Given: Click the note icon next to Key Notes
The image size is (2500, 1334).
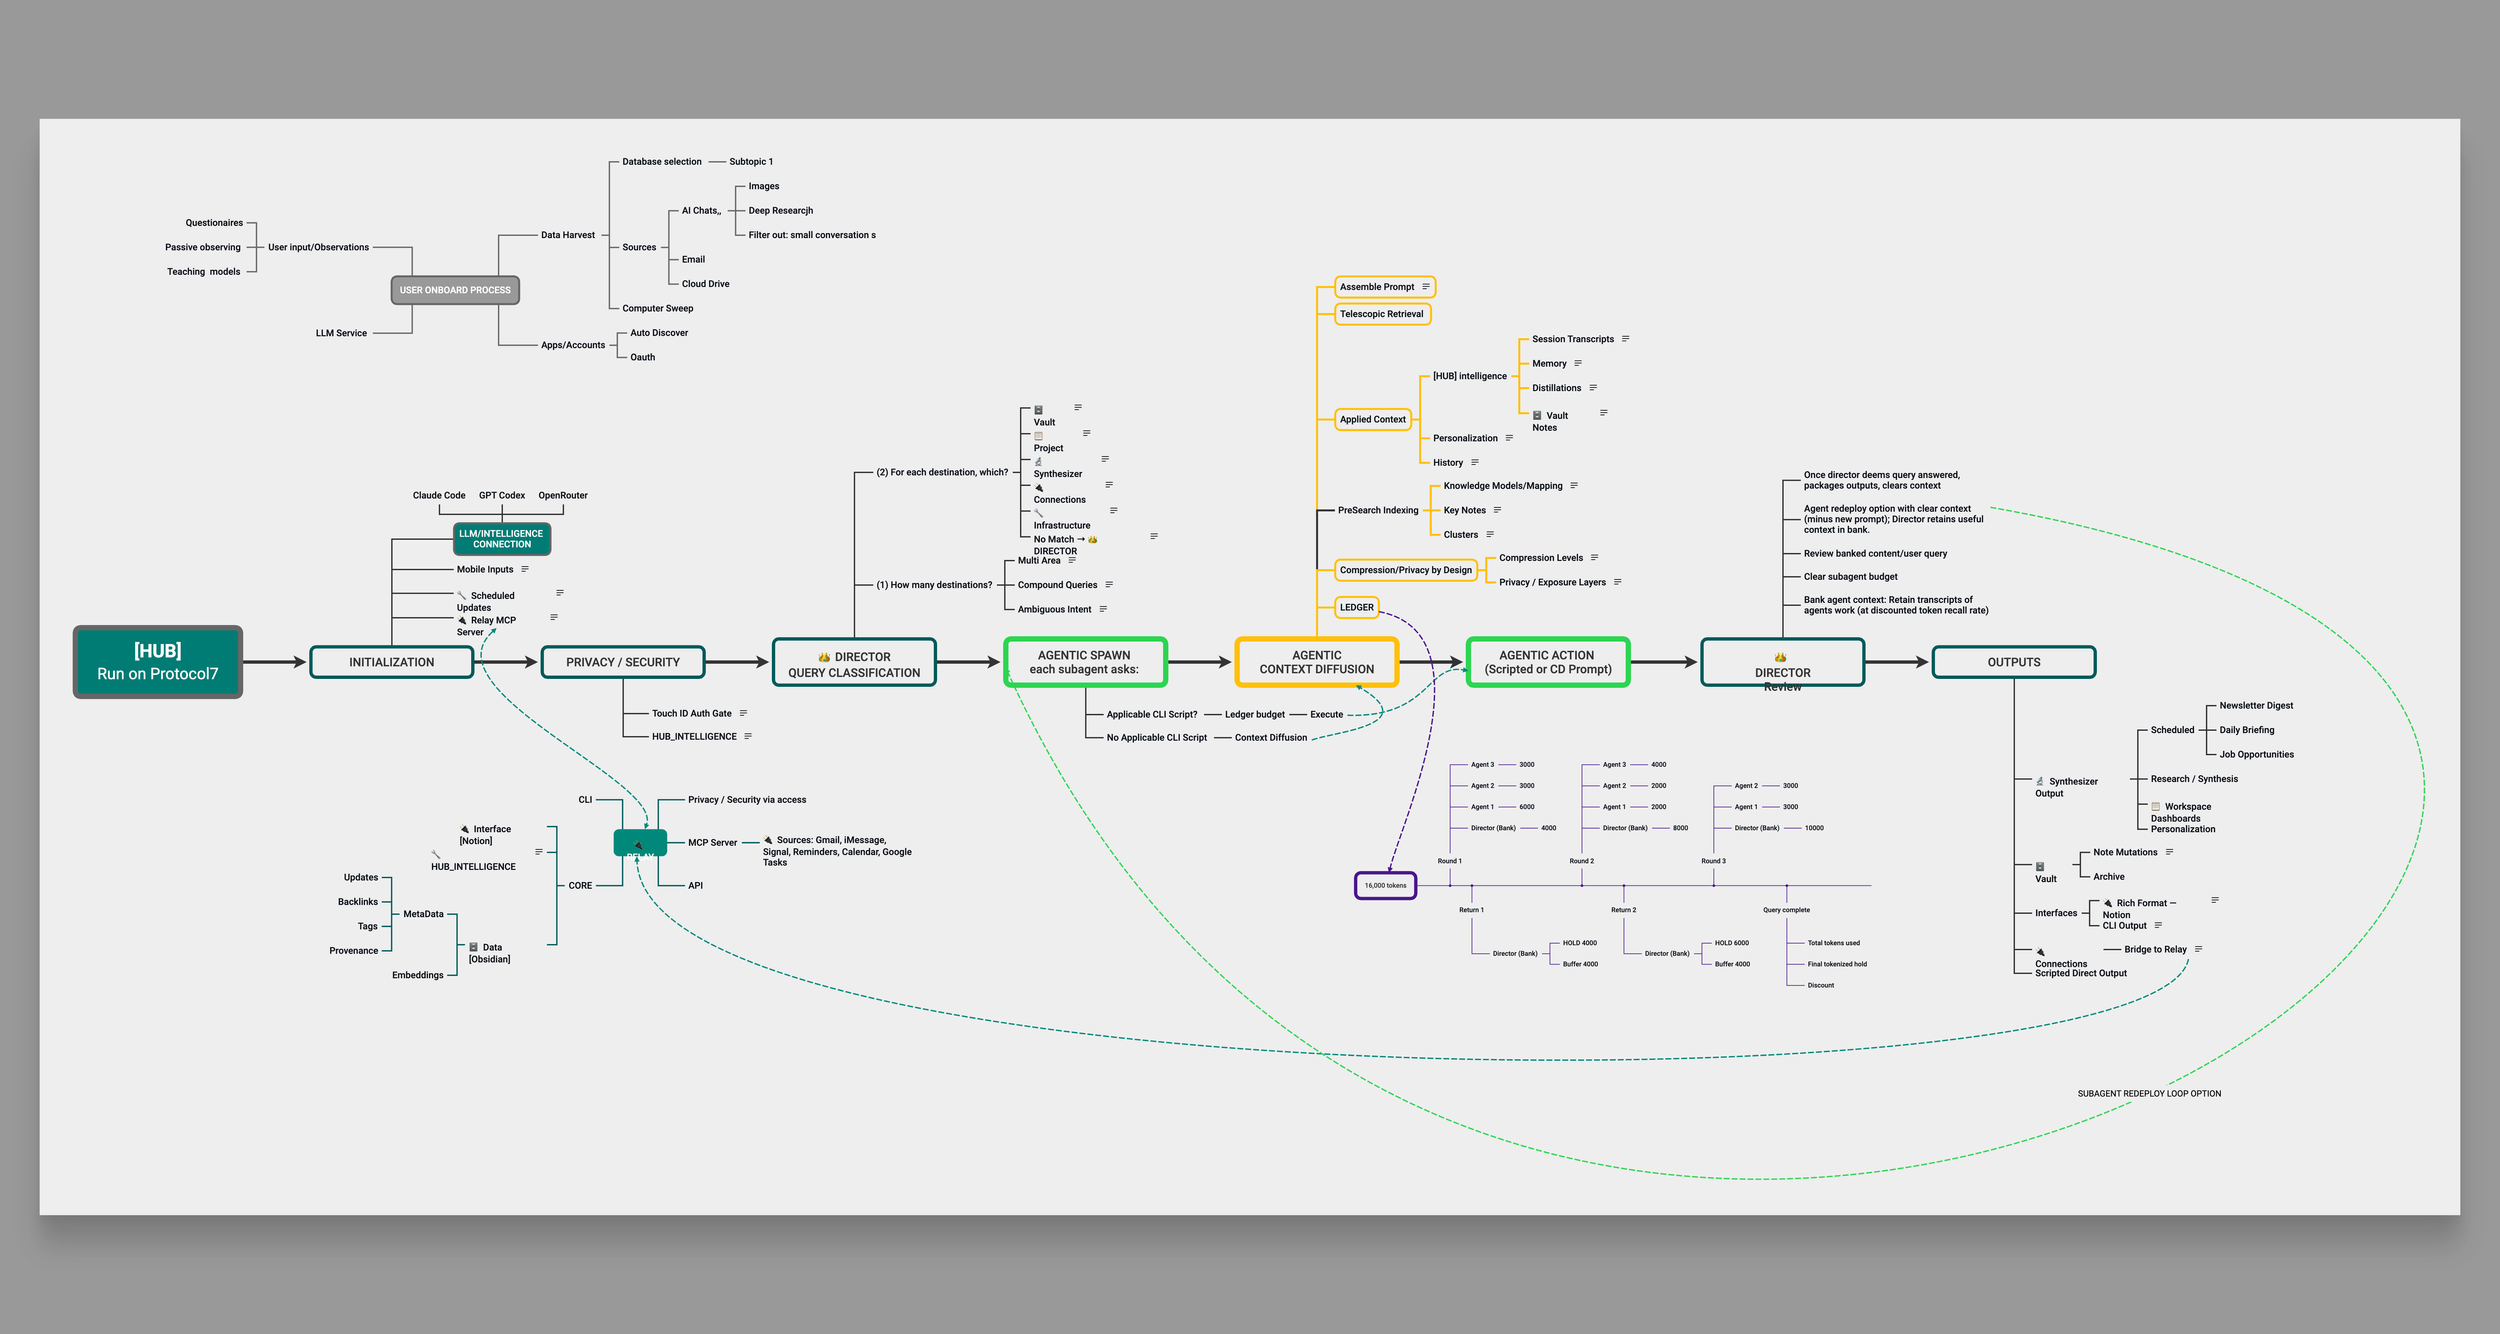Looking at the screenshot, I should [x=1497, y=510].
